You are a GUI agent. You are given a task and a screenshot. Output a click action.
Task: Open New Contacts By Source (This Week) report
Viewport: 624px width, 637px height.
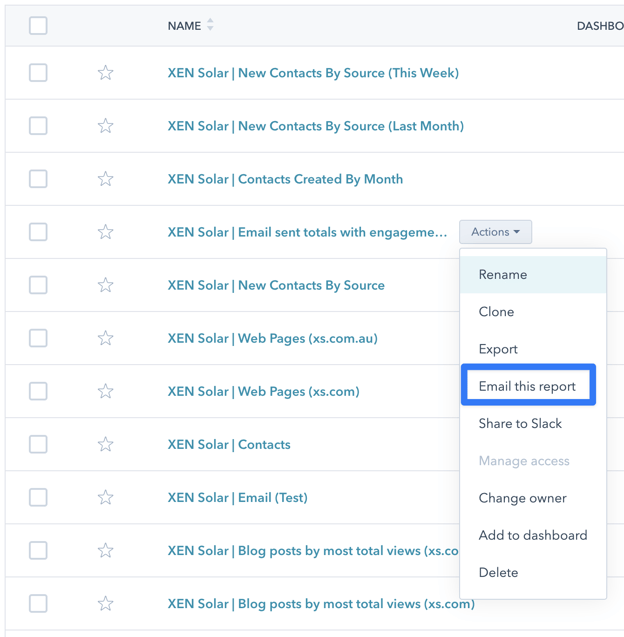point(313,73)
